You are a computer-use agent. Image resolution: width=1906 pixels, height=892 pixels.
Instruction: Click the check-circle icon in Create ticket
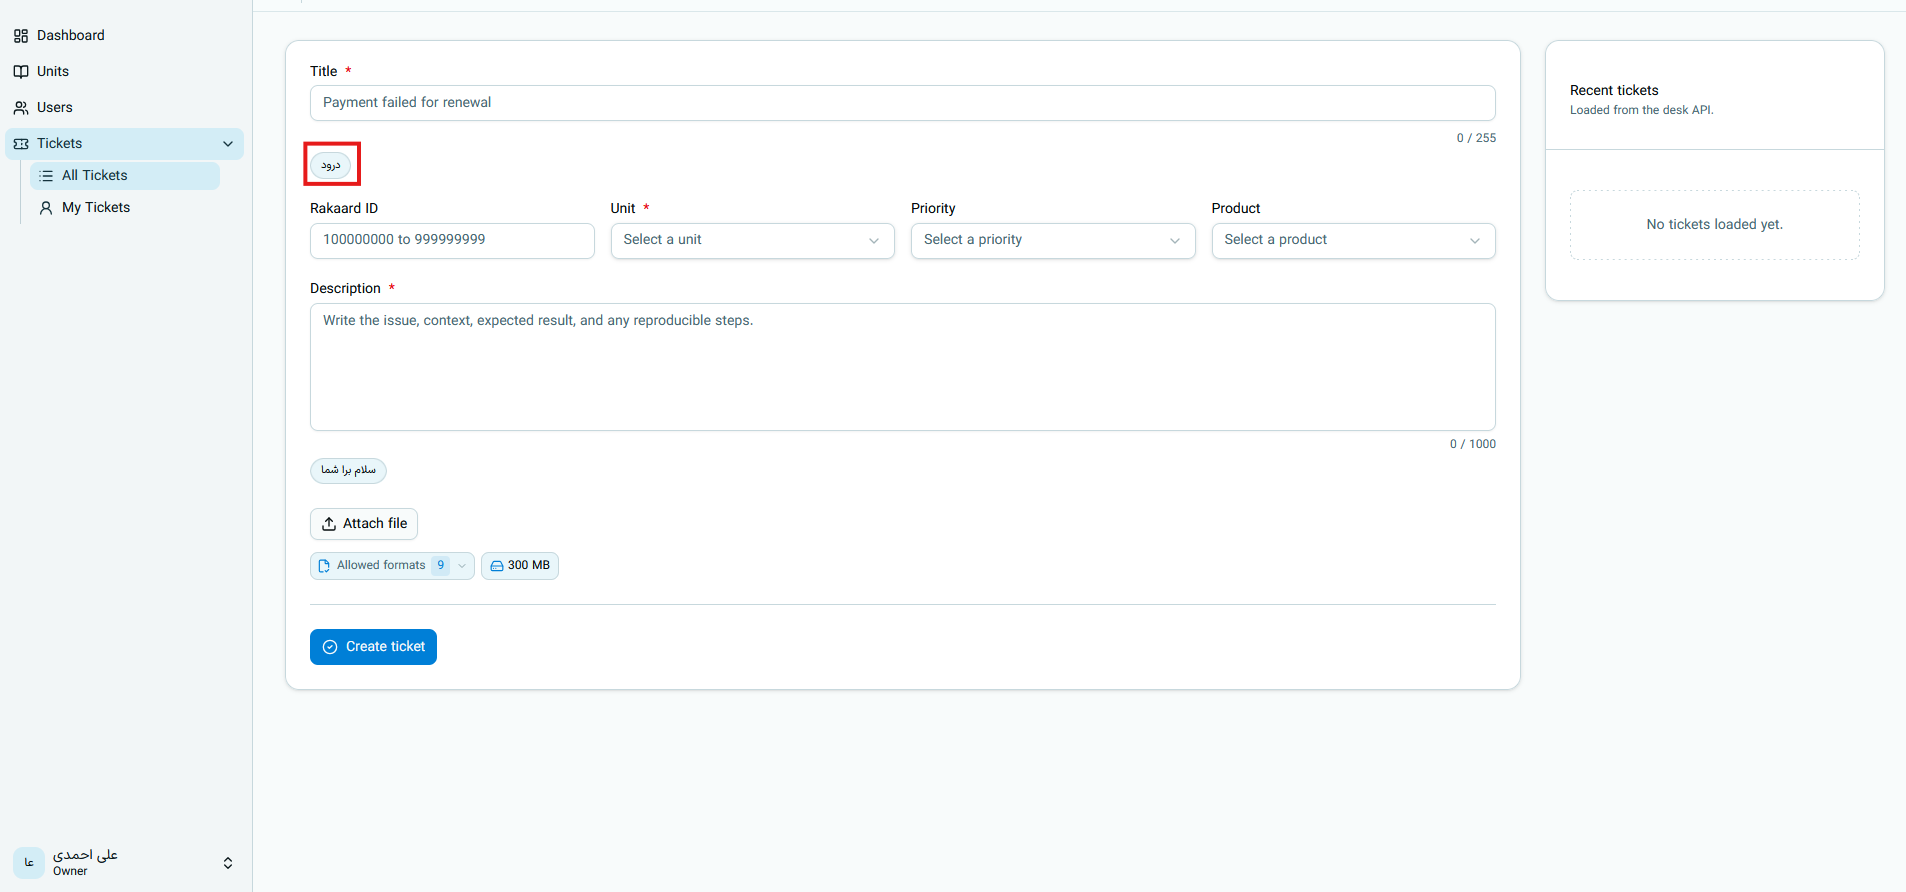point(330,647)
